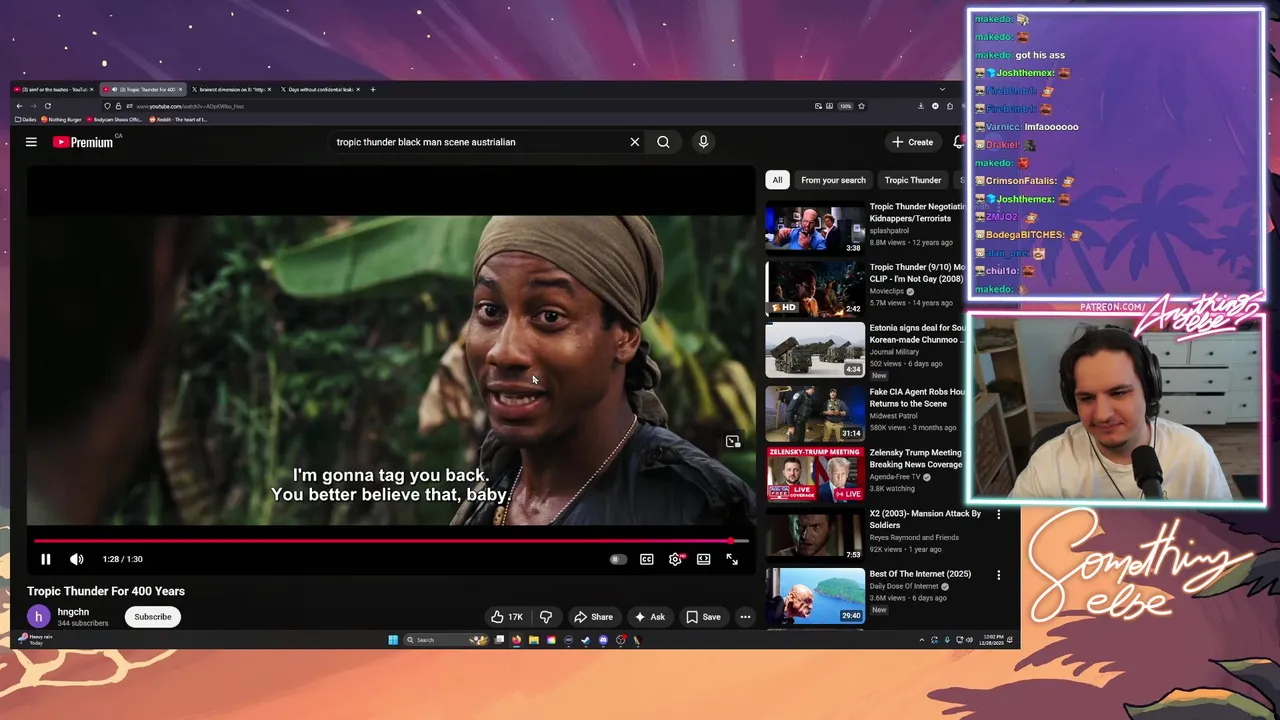Open the Heavy rain weather widget
The image size is (1280, 720).
click(35, 640)
